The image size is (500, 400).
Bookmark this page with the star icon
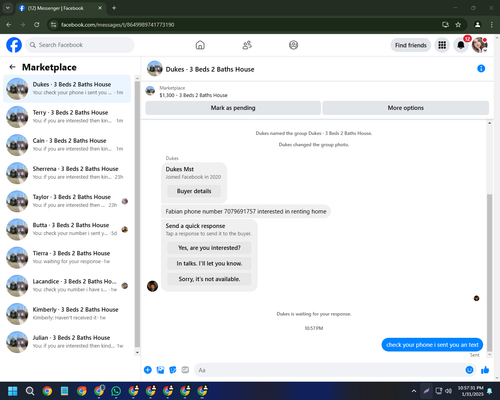[458, 25]
